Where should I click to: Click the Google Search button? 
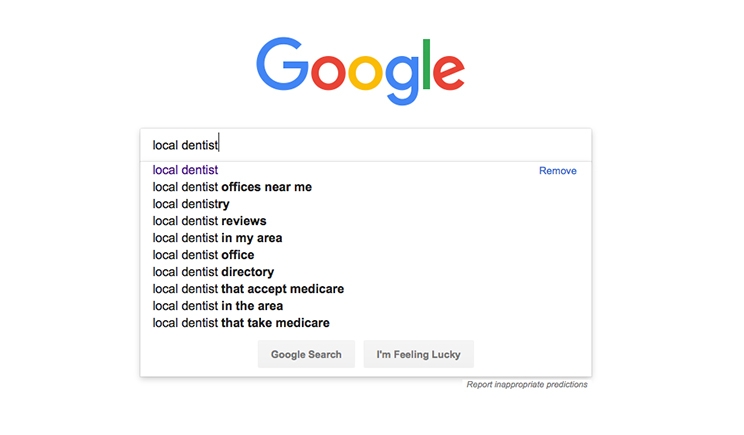click(306, 354)
